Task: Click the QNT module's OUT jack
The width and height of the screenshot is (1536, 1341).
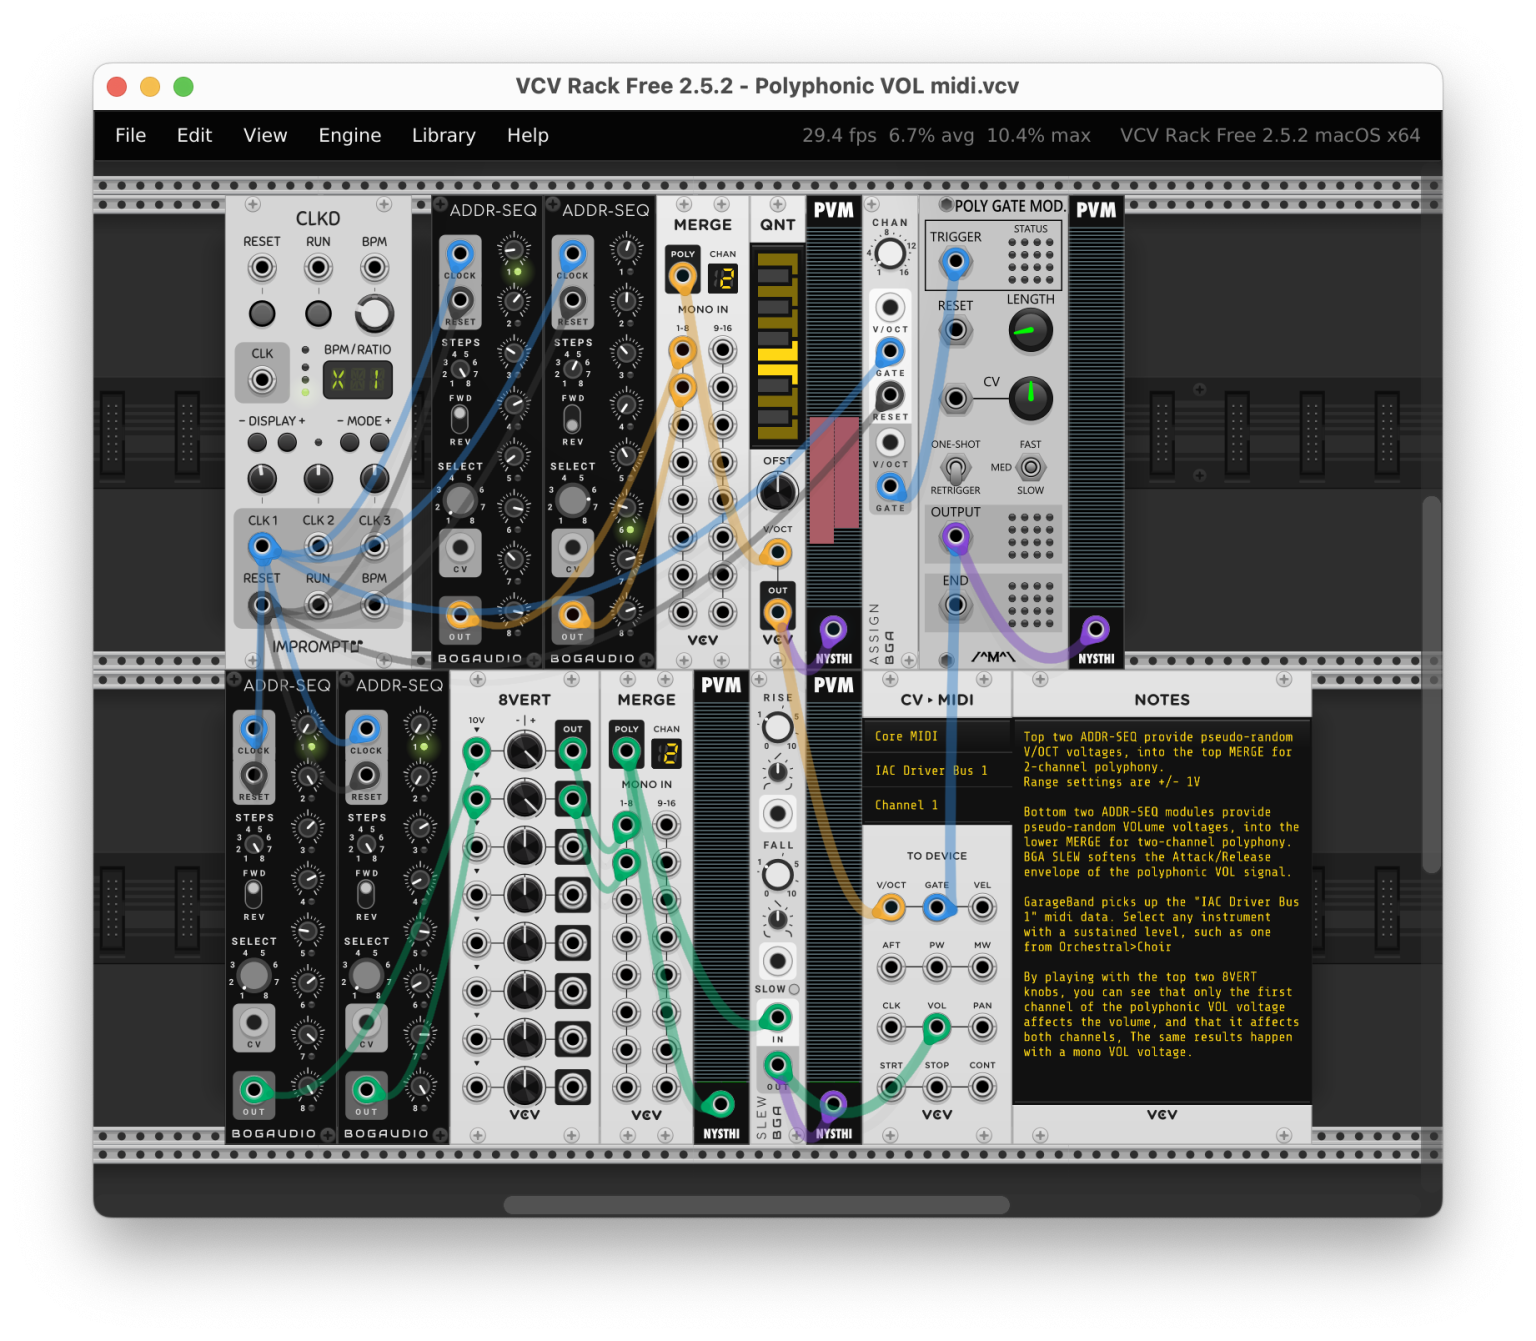Action: (x=777, y=612)
